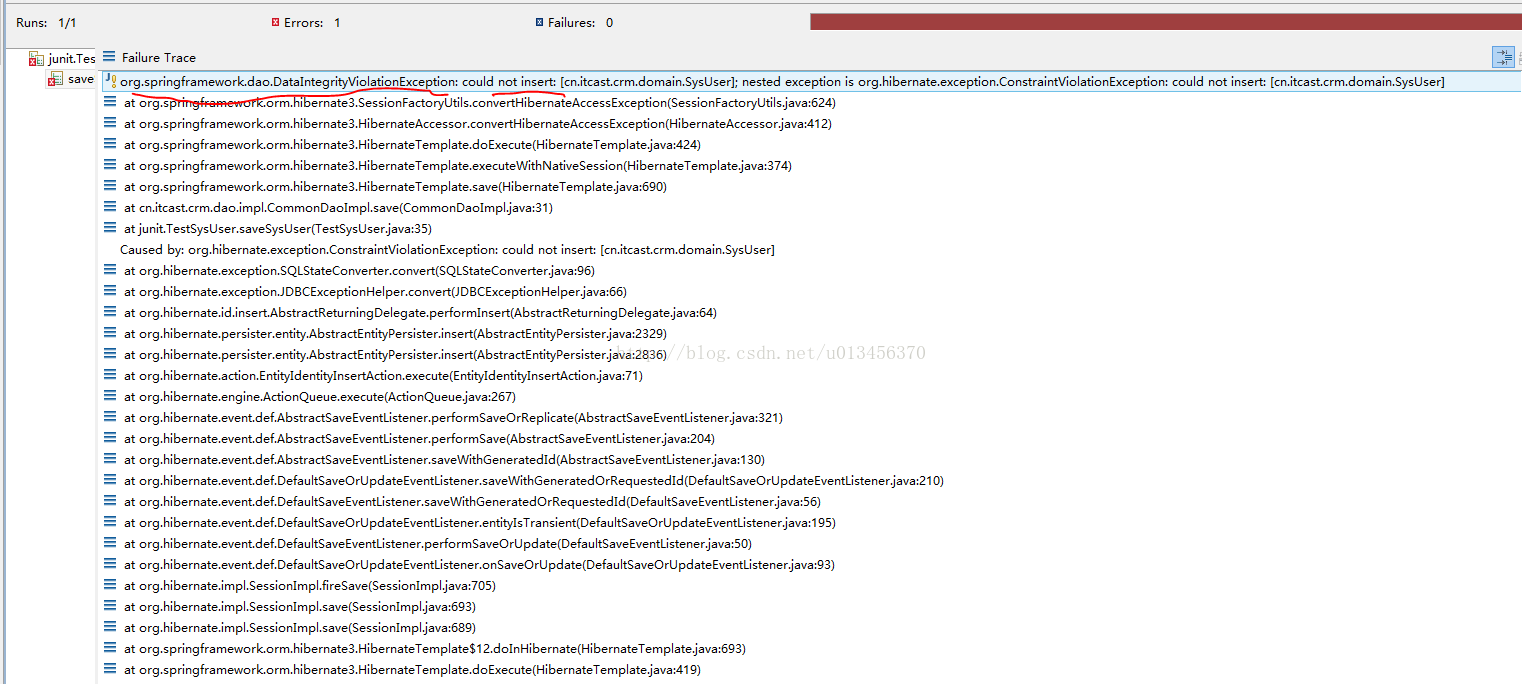Select HibernateTemplate.doExecute line 424 entry
The width and height of the screenshot is (1522, 684).
(412, 145)
